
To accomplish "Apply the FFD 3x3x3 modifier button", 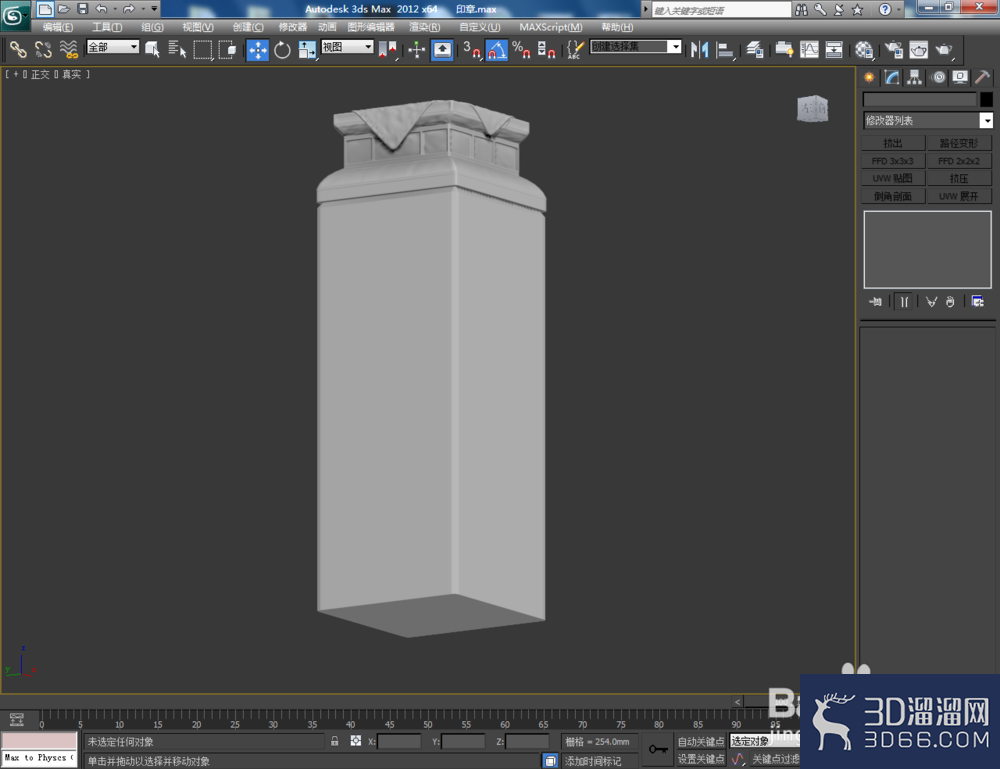I will tap(892, 161).
